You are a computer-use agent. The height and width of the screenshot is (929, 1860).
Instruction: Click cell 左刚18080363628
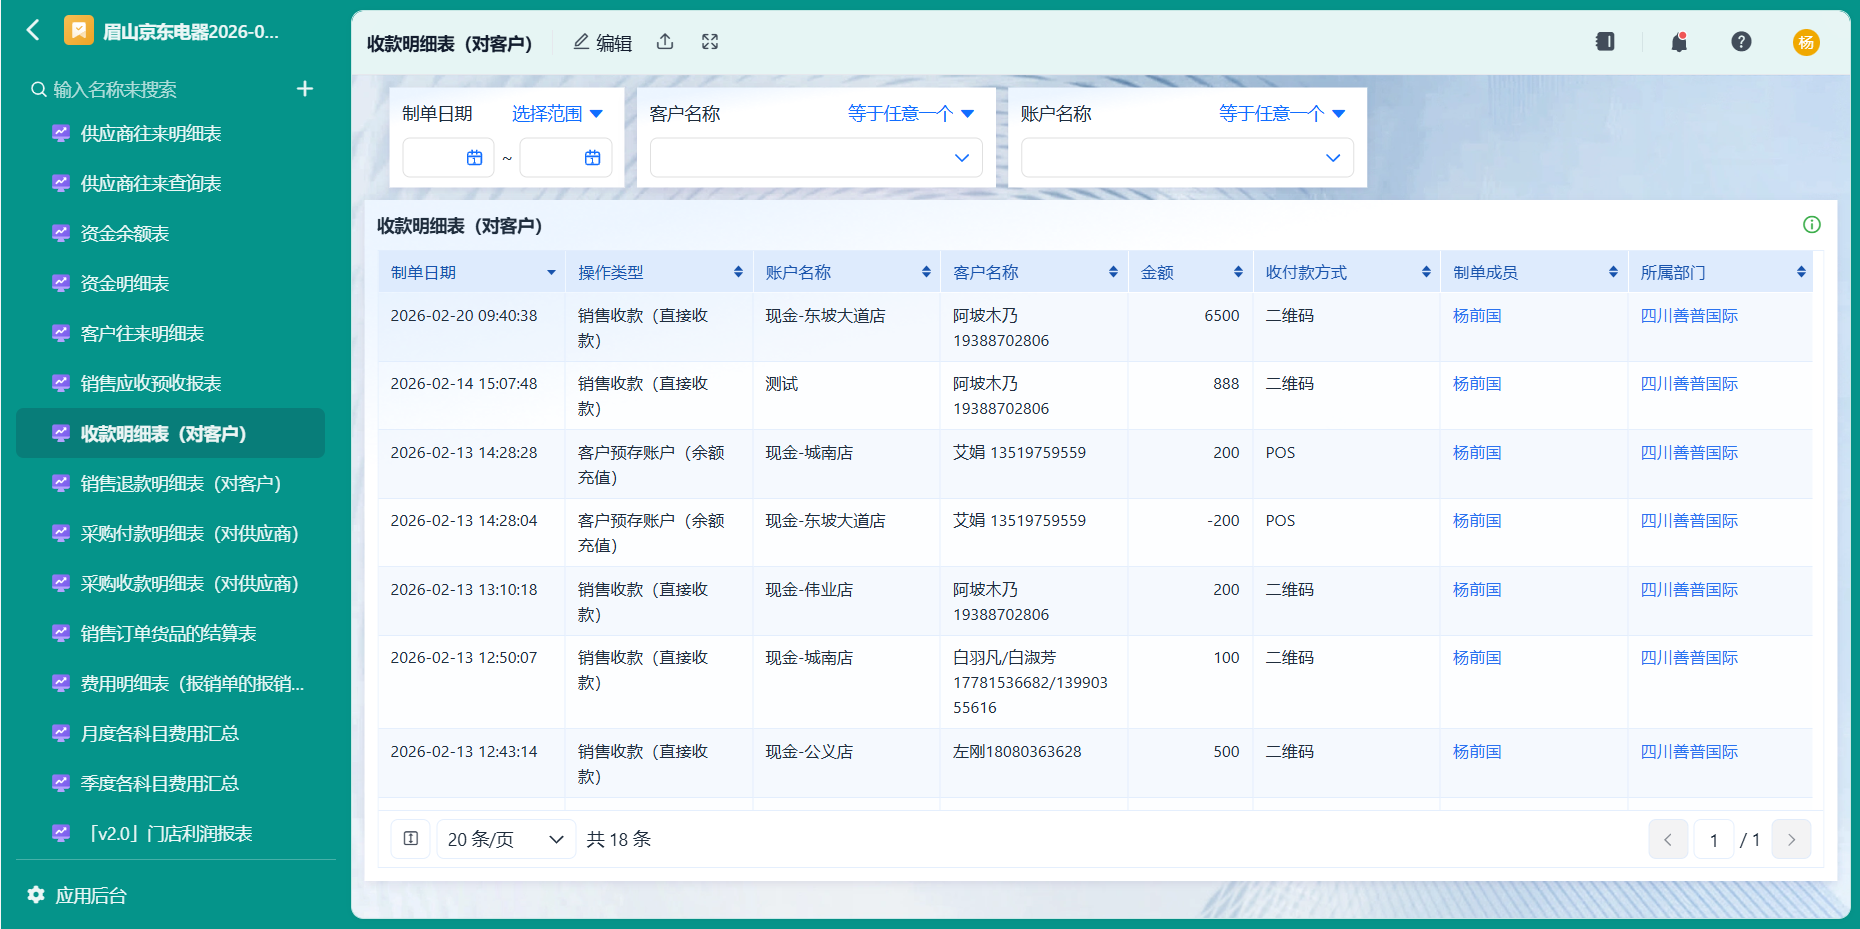[1017, 751]
